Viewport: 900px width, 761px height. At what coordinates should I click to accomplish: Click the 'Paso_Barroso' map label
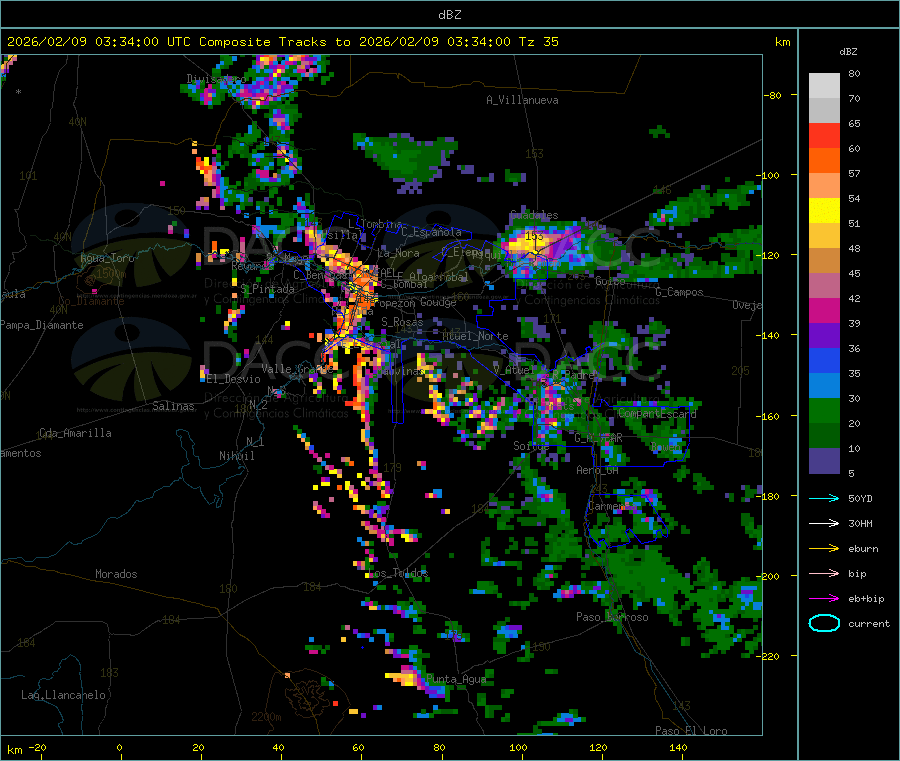pyautogui.click(x=612, y=617)
